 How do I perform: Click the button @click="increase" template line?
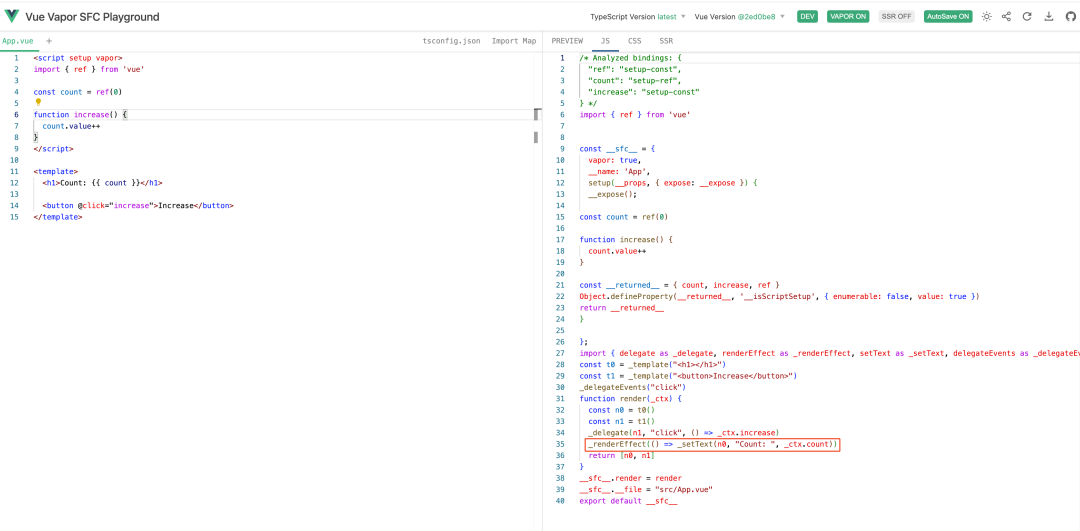coord(138,205)
